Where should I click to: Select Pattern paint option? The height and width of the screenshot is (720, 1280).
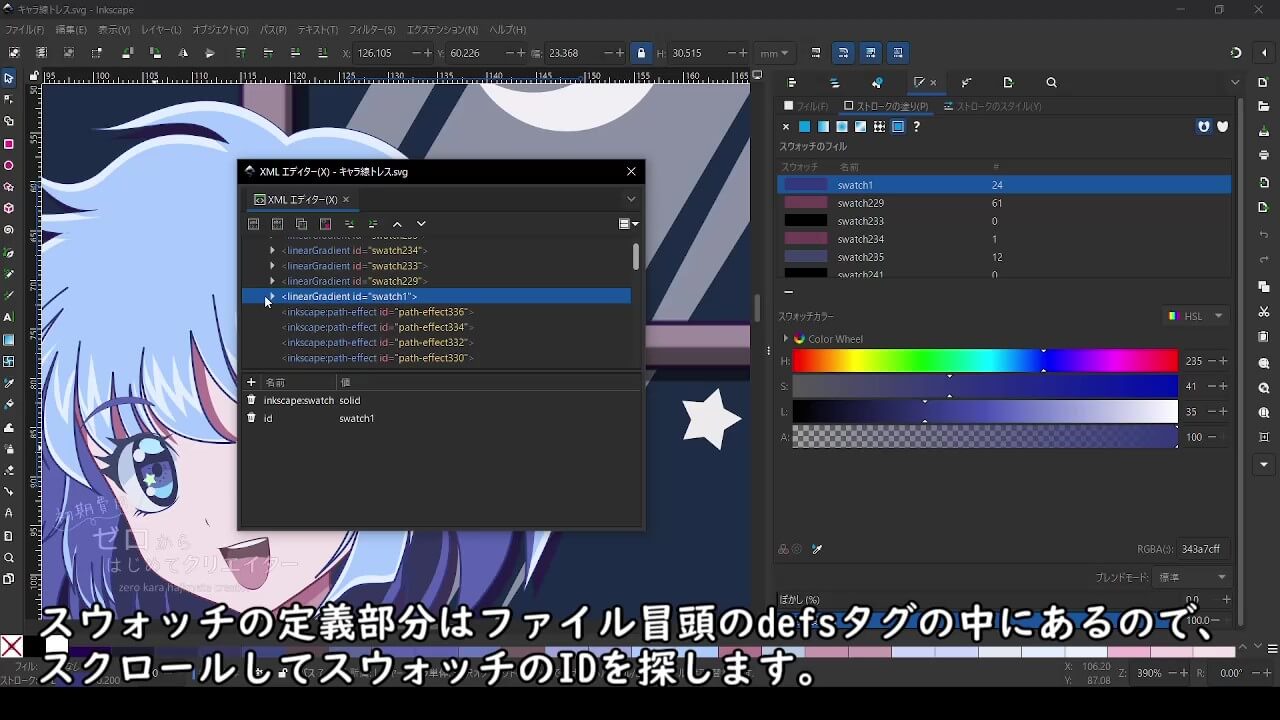[879, 127]
